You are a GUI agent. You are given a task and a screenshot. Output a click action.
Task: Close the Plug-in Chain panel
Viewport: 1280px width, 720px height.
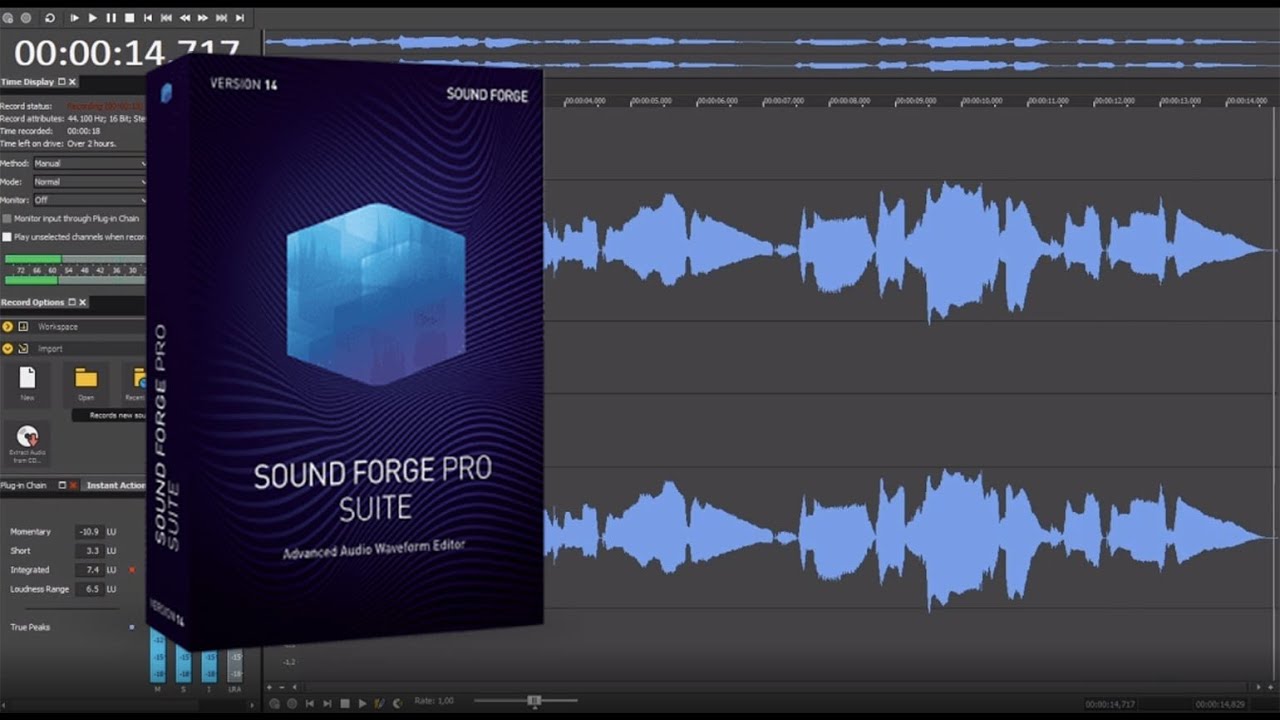point(73,485)
